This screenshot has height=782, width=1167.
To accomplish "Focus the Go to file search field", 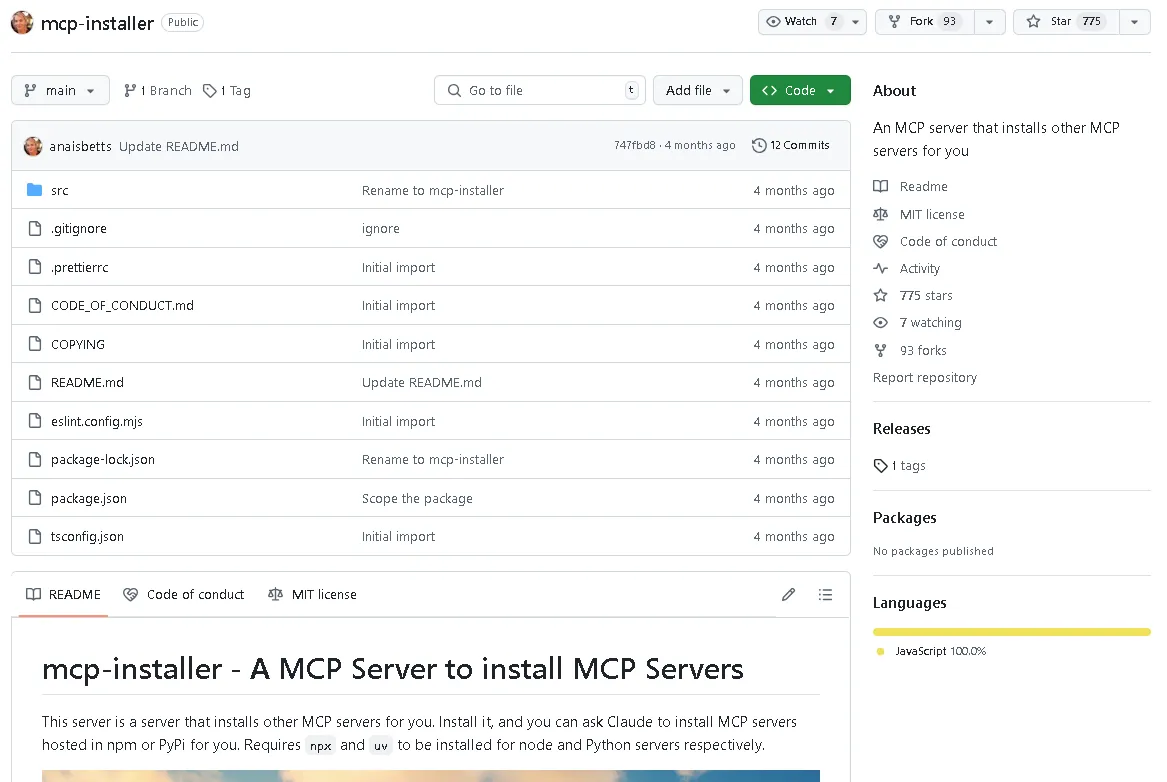I will [540, 90].
